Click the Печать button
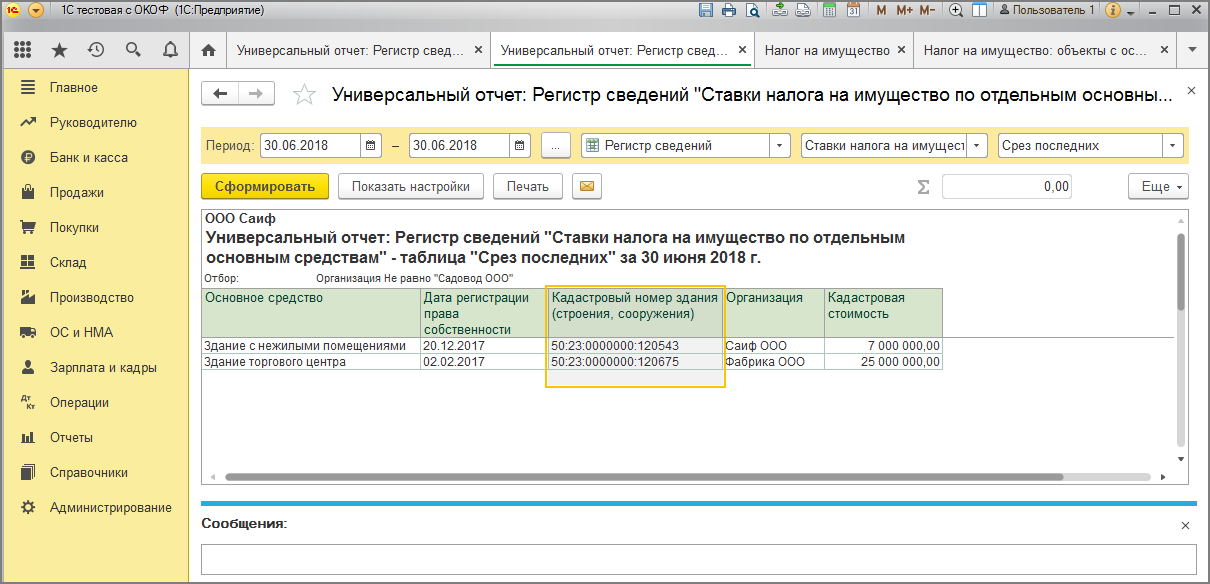The height and width of the screenshot is (584, 1210). click(x=527, y=186)
